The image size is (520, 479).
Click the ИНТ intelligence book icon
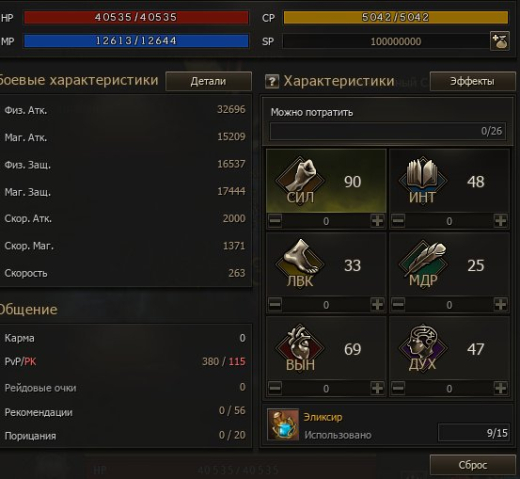(x=423, y=180)
